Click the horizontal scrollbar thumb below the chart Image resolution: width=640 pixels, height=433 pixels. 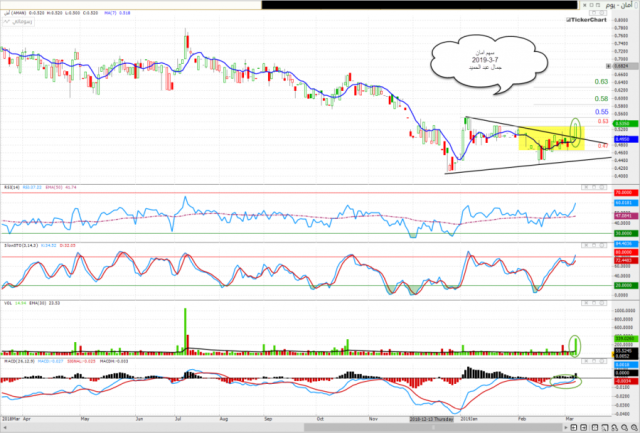click(433, 427)
